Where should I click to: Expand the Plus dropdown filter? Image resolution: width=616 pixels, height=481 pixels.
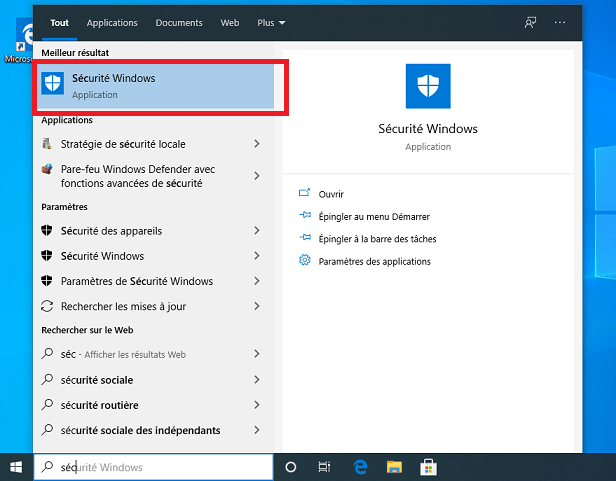270,22
